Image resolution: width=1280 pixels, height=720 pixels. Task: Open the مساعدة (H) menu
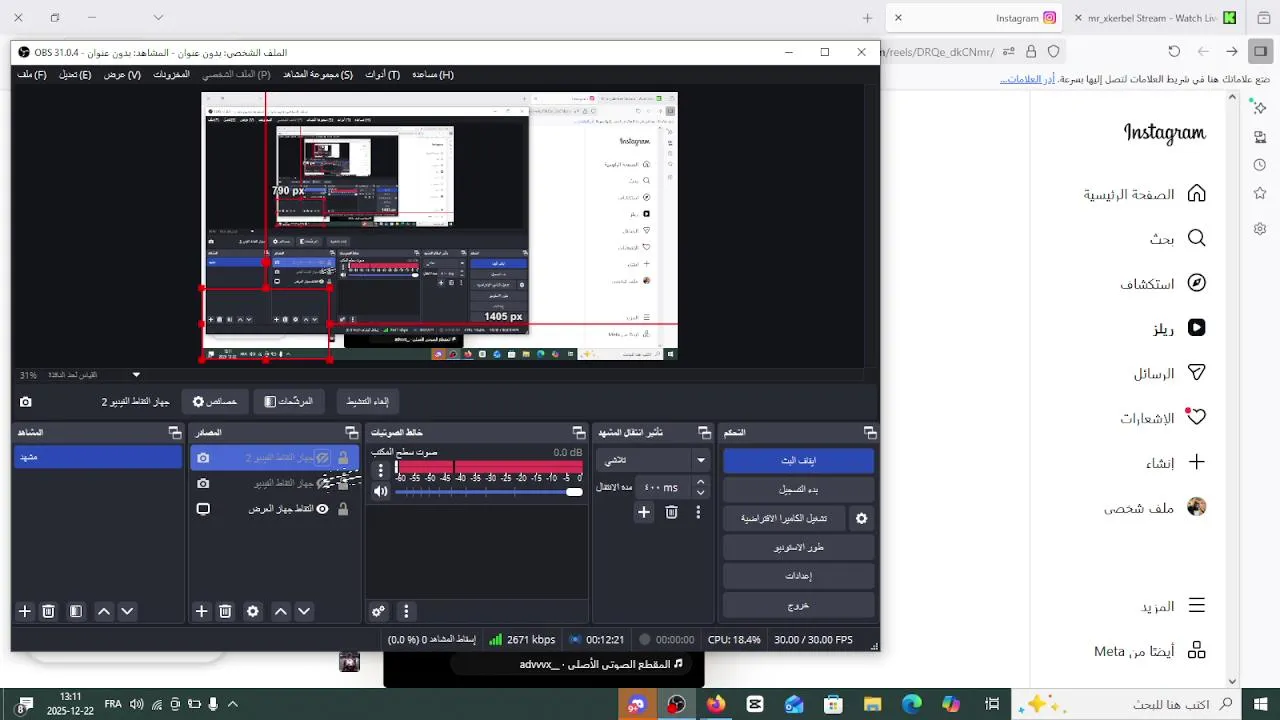(x=433, y=74)
